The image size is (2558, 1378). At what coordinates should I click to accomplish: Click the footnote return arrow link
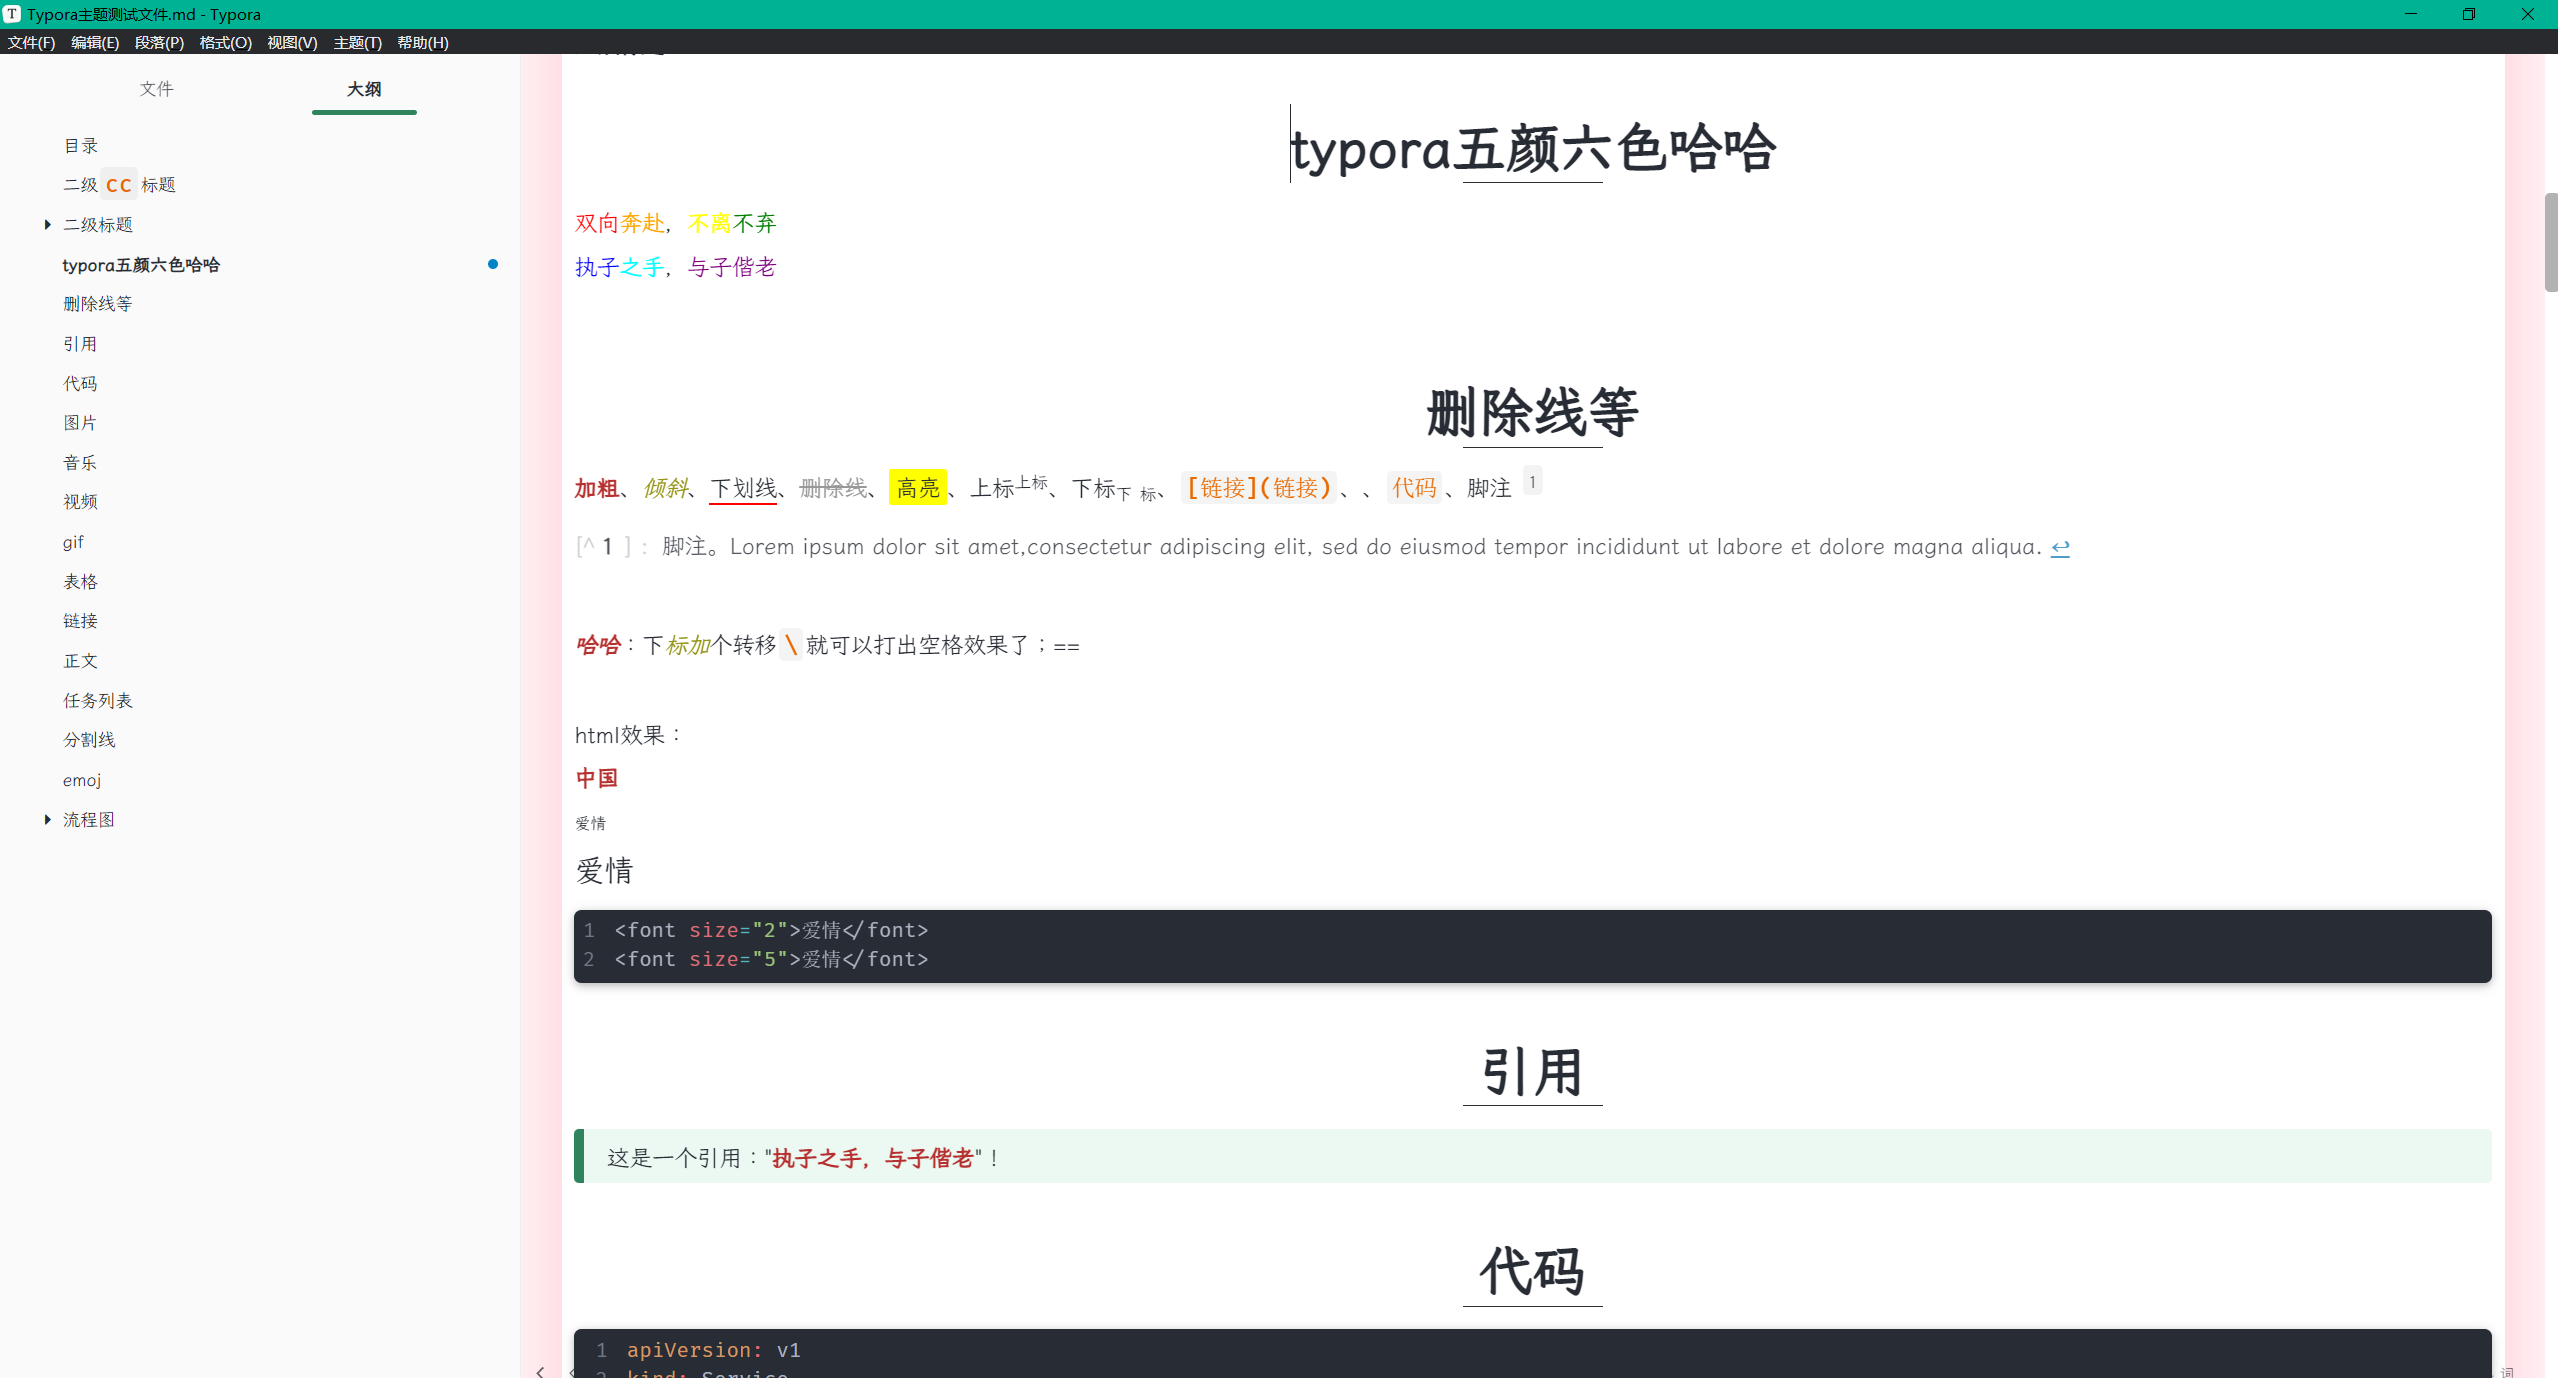click(x=2060, y=547)
